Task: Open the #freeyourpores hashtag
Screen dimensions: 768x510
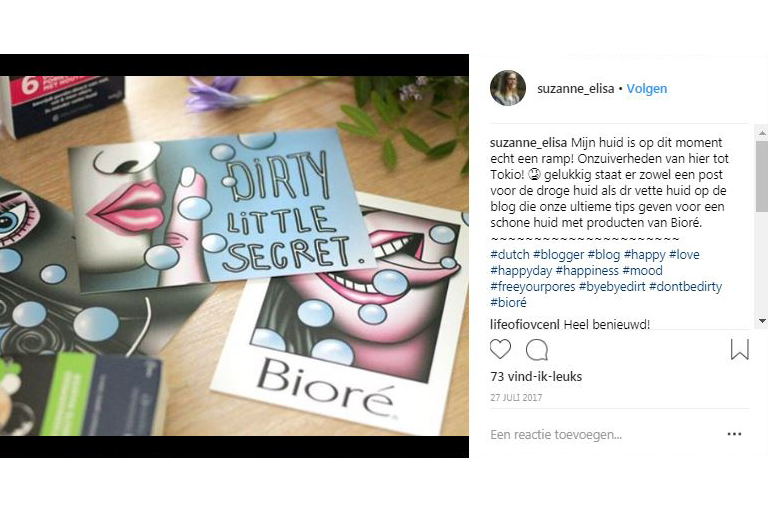Action: point(532,287)
